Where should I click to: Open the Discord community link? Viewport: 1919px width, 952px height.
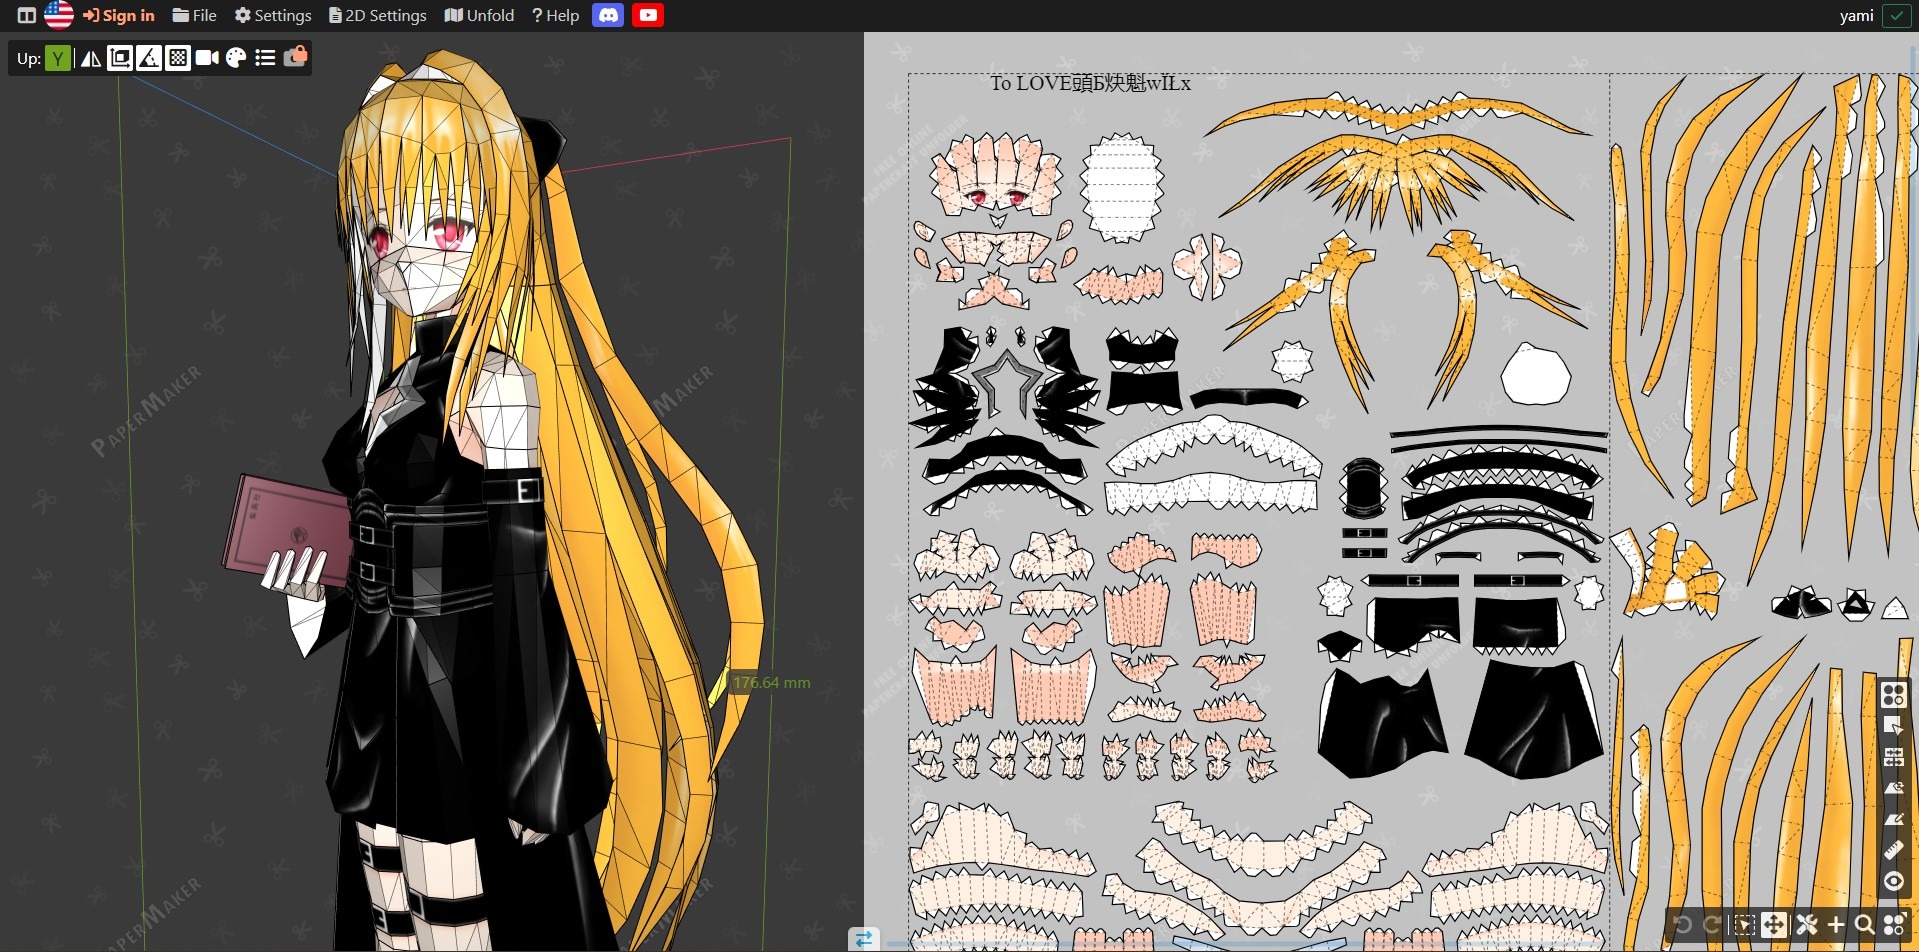tap(608, 15)
